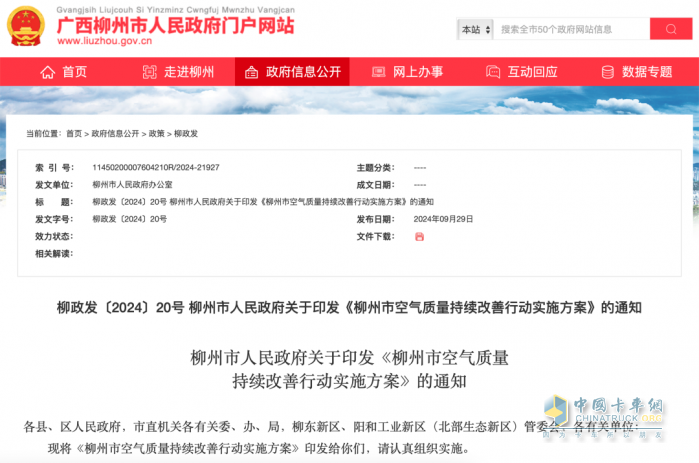Open the 政府信息公开 breadcrumb link
The height and width of the screenshot is (463, 699).
coord(115,133)
